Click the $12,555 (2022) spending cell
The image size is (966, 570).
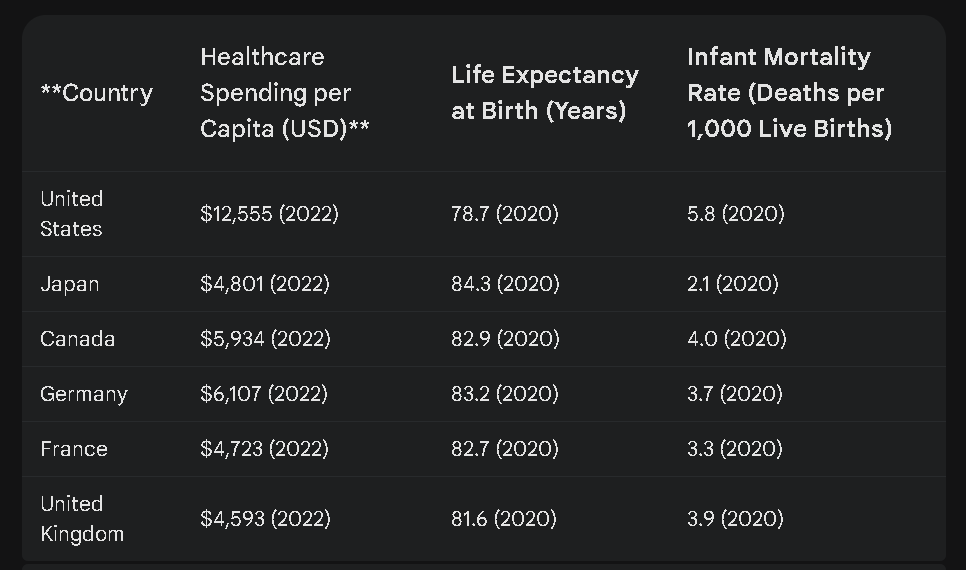click(269, 213)
